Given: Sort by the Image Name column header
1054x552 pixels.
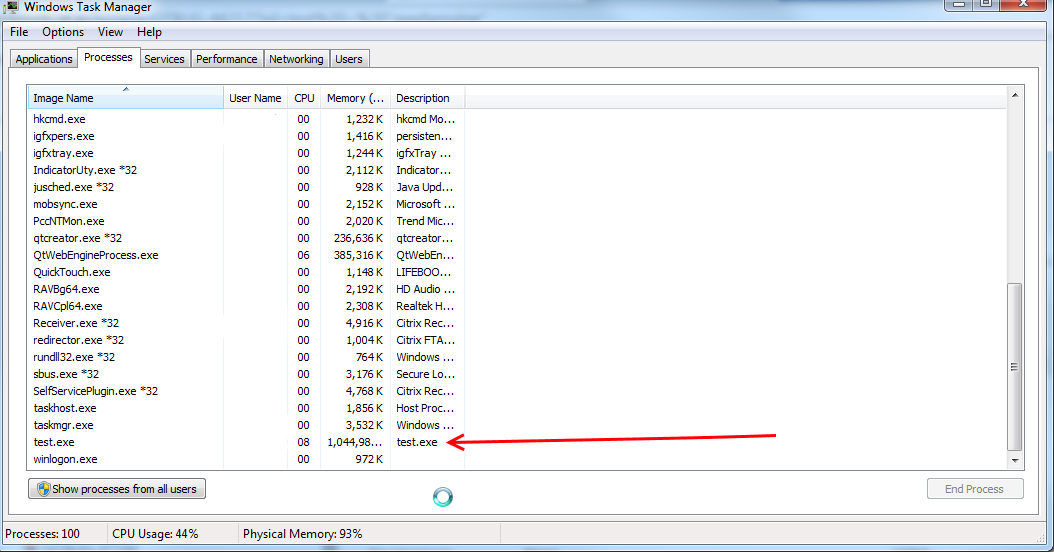Looking at the screenshot, I should 126,97.
